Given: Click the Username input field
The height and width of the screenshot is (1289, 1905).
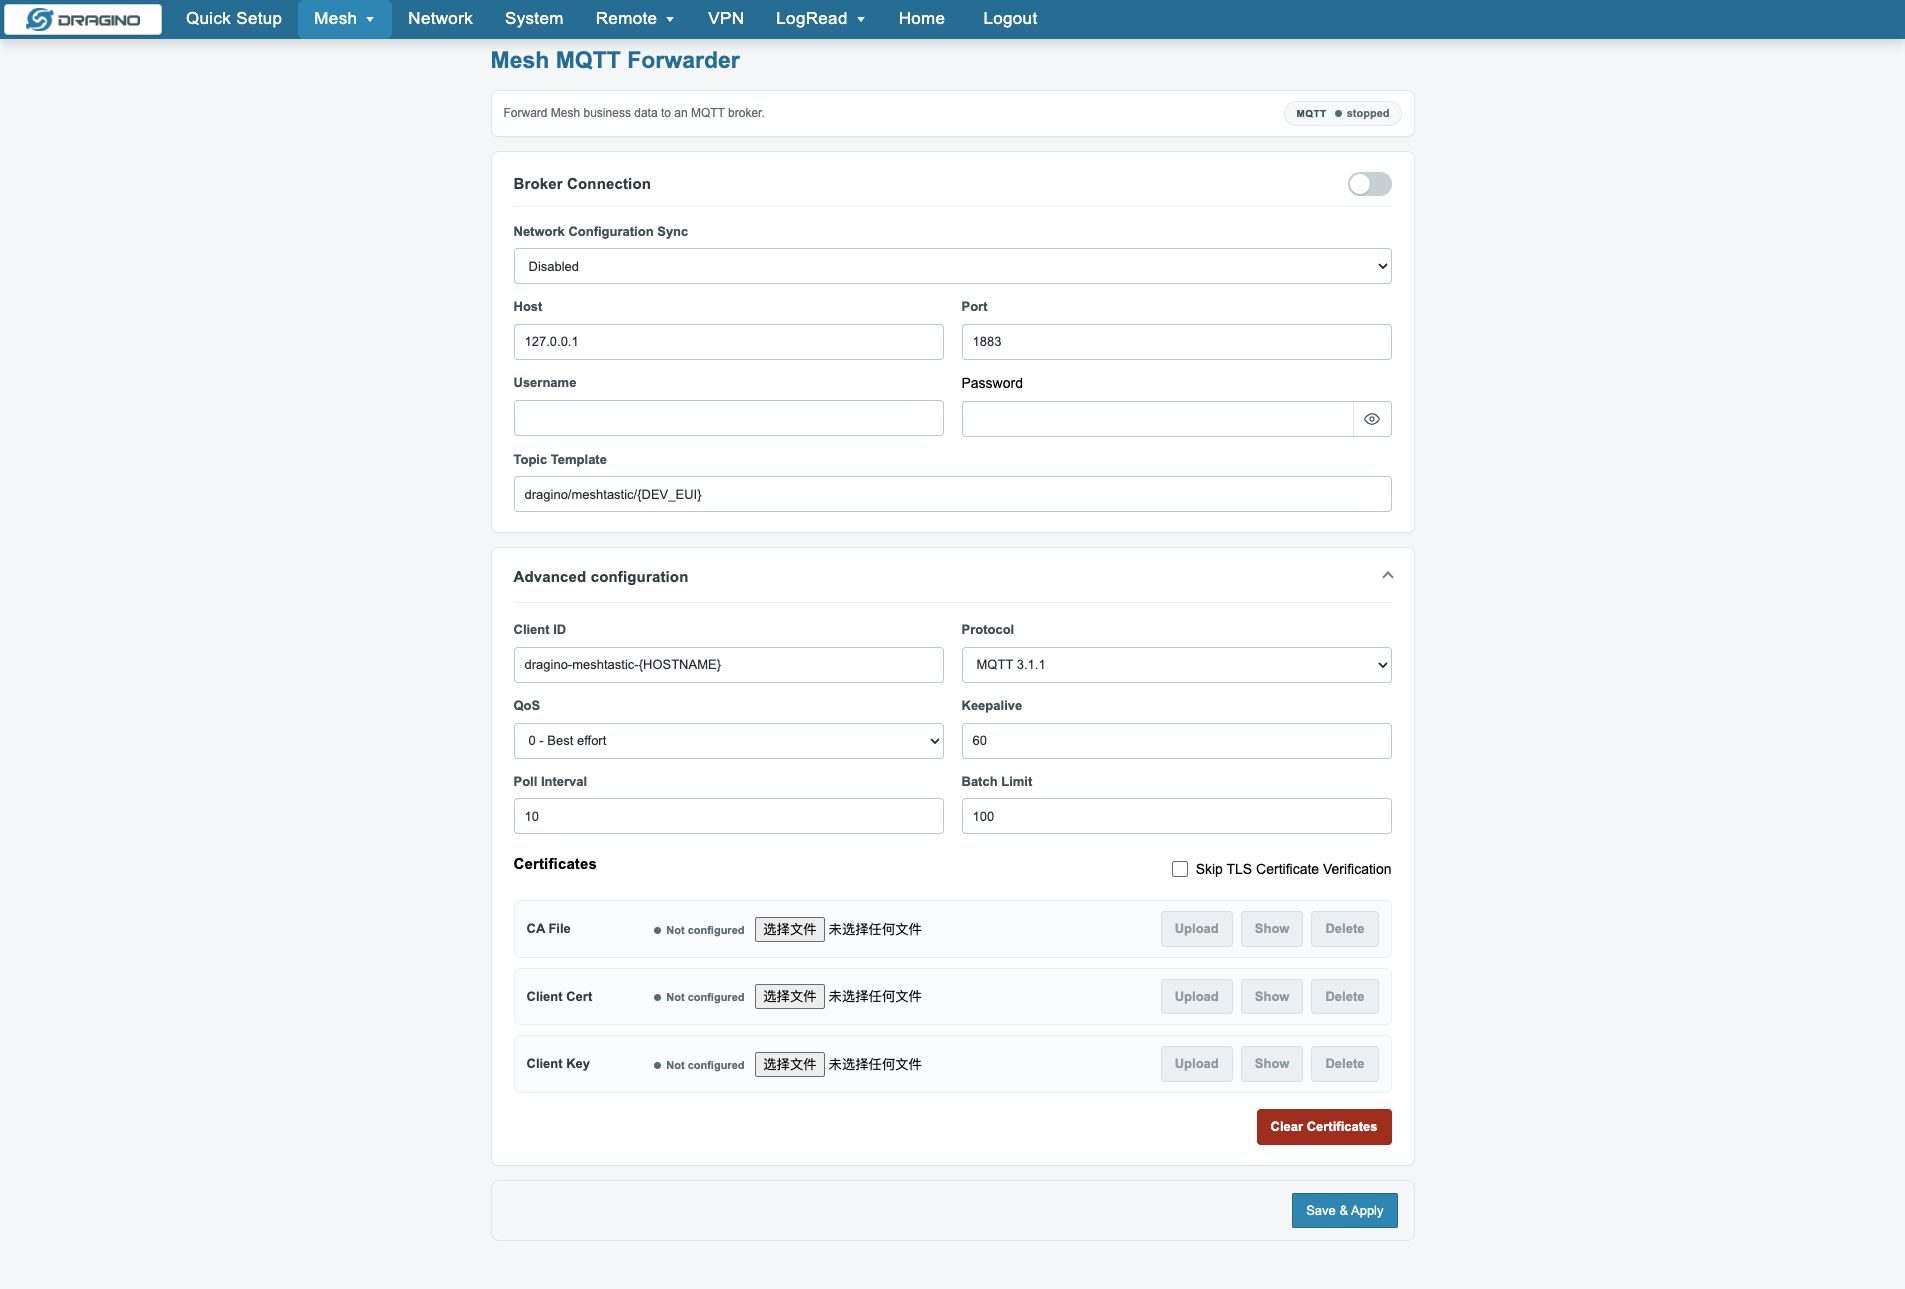Looking at the screenshot, I should pos(728,418).
